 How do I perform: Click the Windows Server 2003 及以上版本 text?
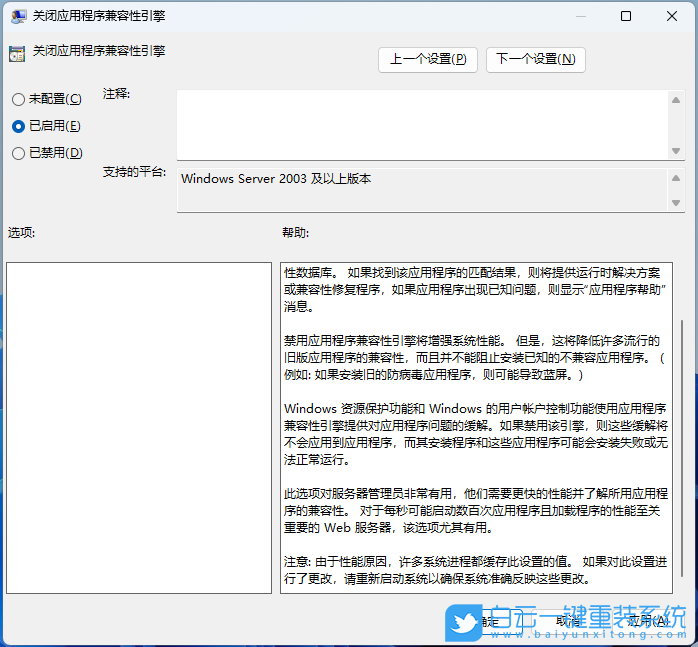click(x=276, y=179)
